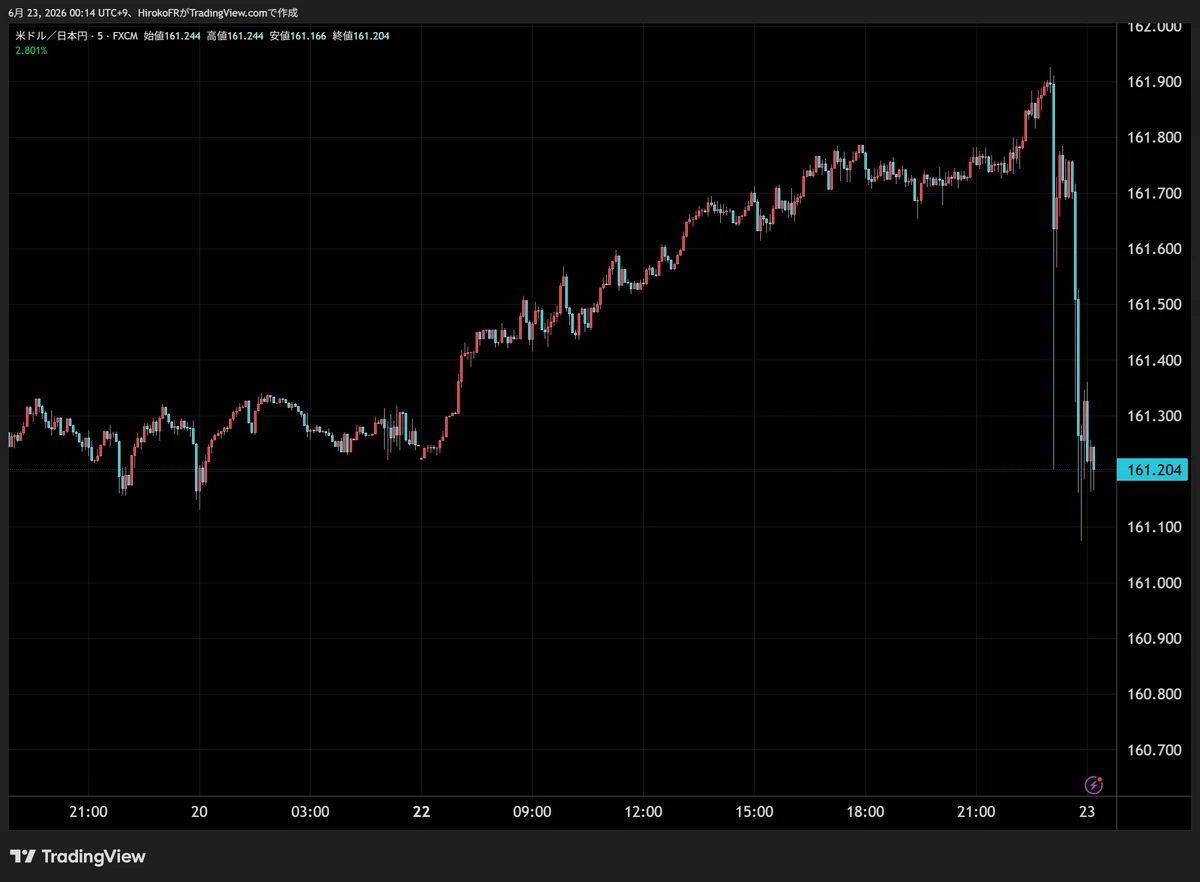Open the TradingView logo link
The image size is (1200, 882).
78,856
